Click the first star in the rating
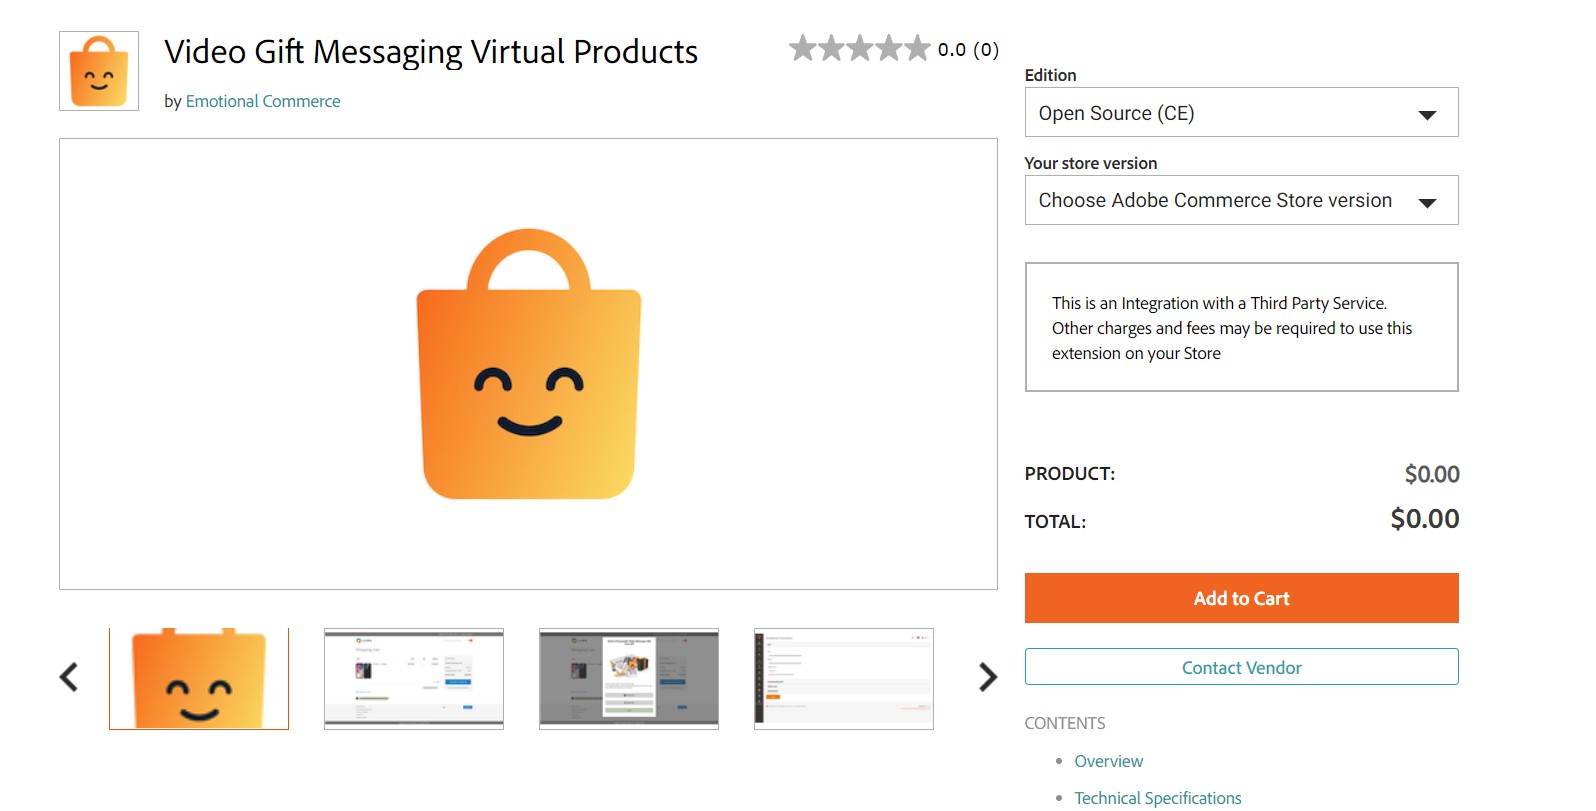The image size is (1596, 811). pyautogui.click(x=803, y=48)
